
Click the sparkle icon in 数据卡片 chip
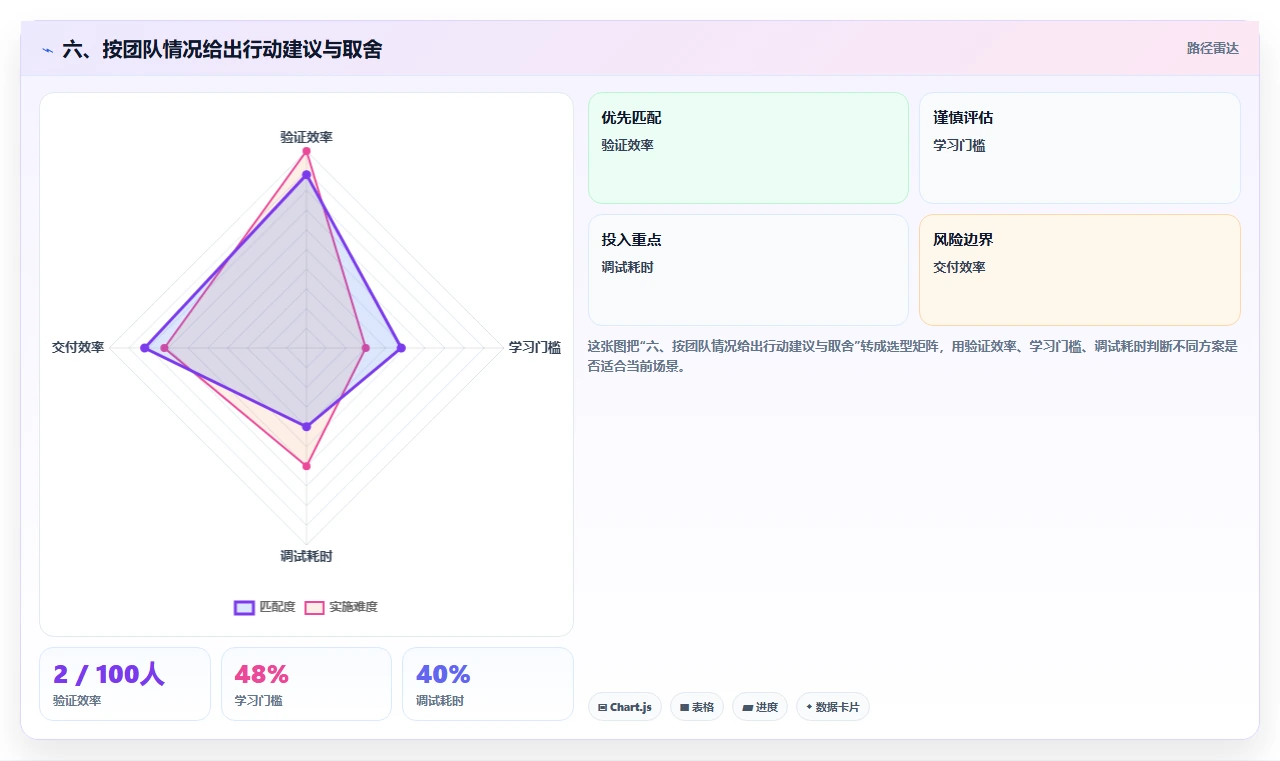click(x=809, y=707)
